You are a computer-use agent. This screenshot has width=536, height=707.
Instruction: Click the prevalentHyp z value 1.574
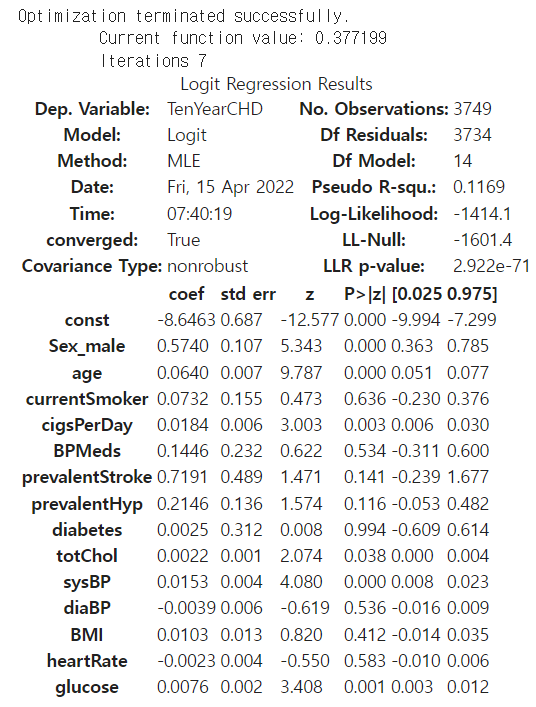(x=301, y=504)
